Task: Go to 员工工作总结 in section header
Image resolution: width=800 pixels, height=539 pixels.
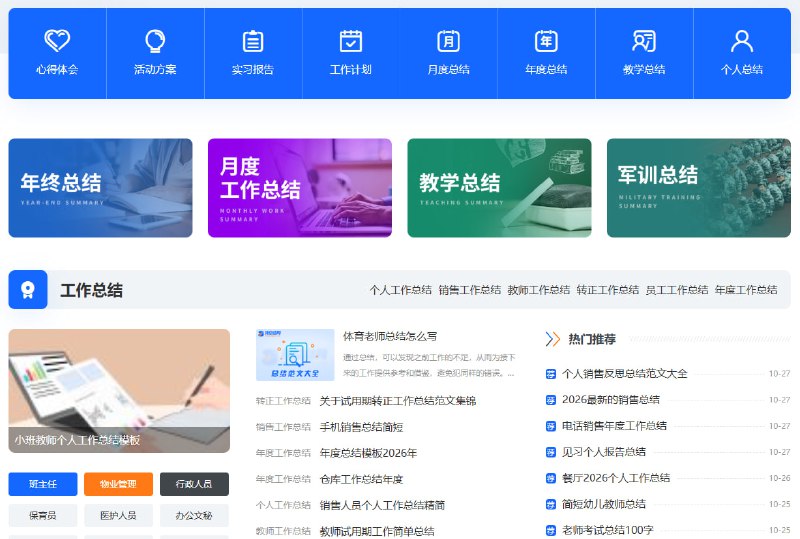Action: (x=677, y=290)
